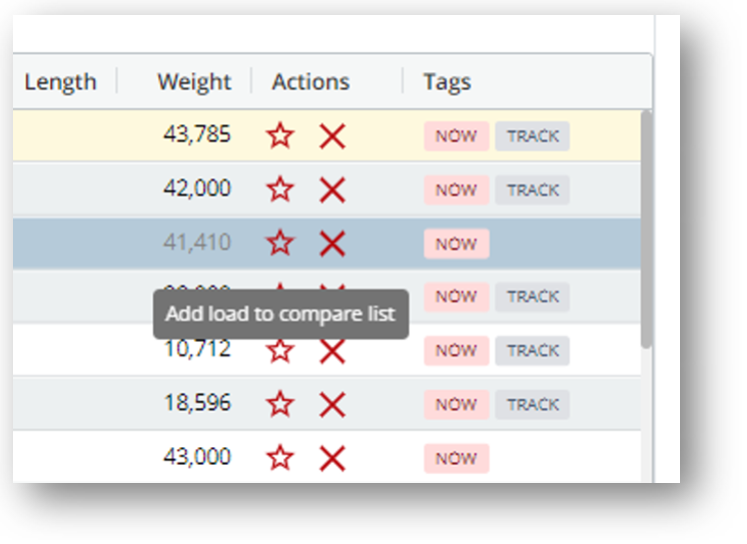Viewport: 747px width, 544px height.
Task: Click the Actions column header
Action: click(x=310, y=82)
